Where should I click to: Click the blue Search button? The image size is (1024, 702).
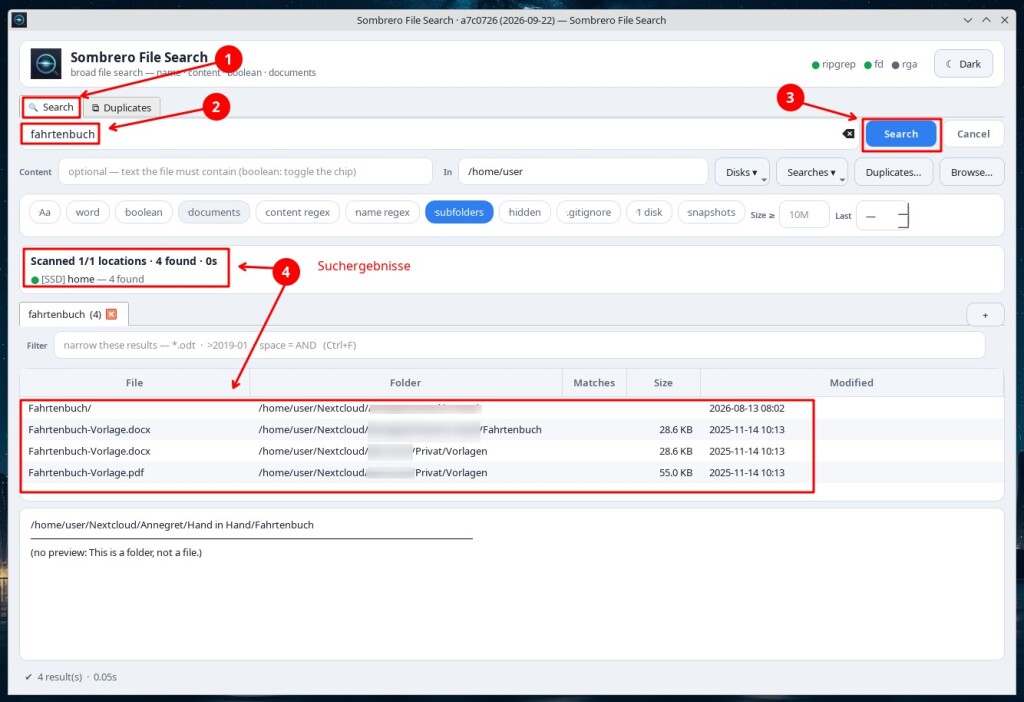pos(901,134)
